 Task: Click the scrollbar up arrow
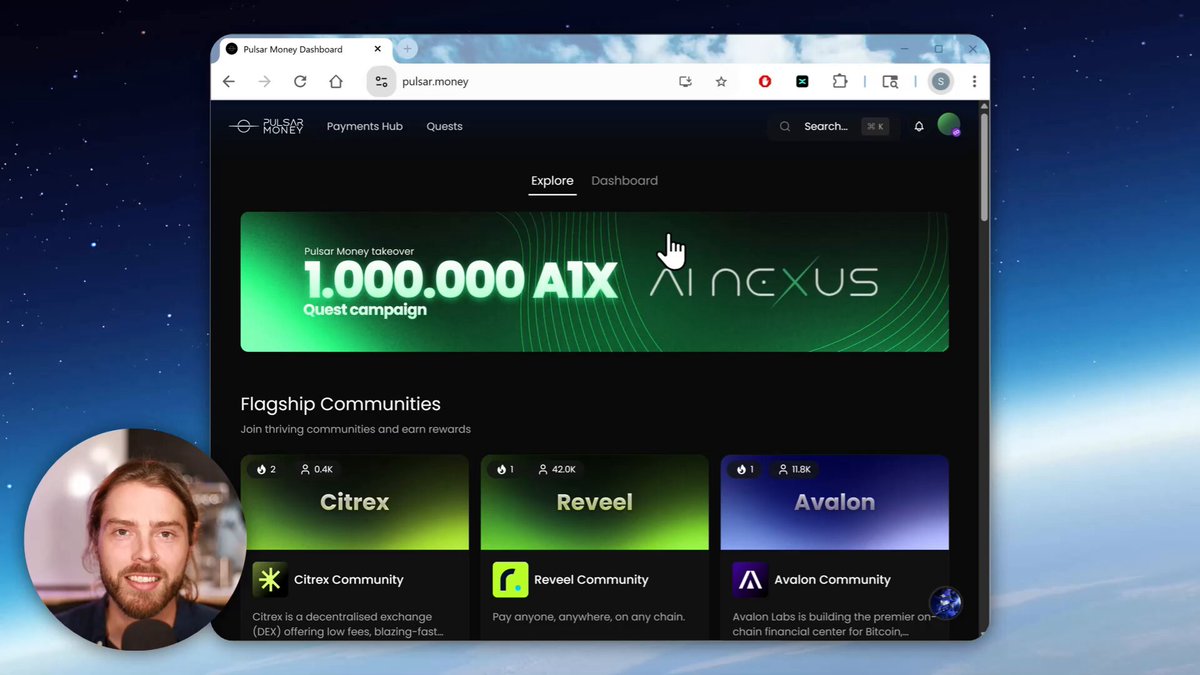coord(984,106)
